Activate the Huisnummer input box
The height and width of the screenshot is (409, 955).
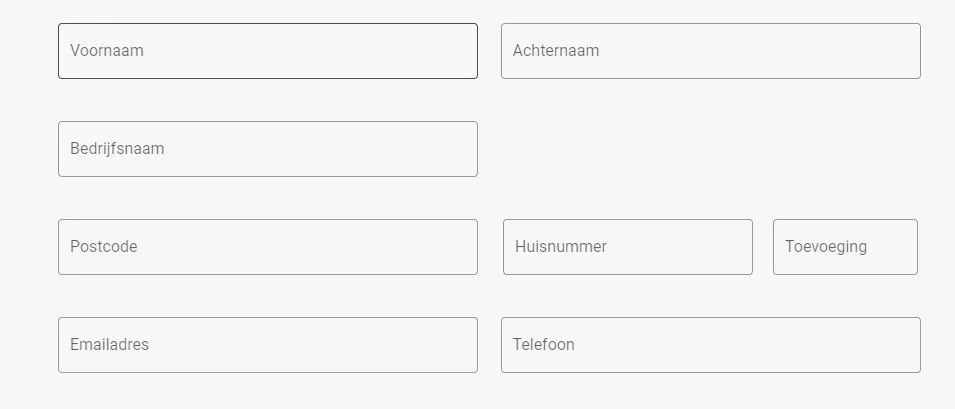pos(627,247)
